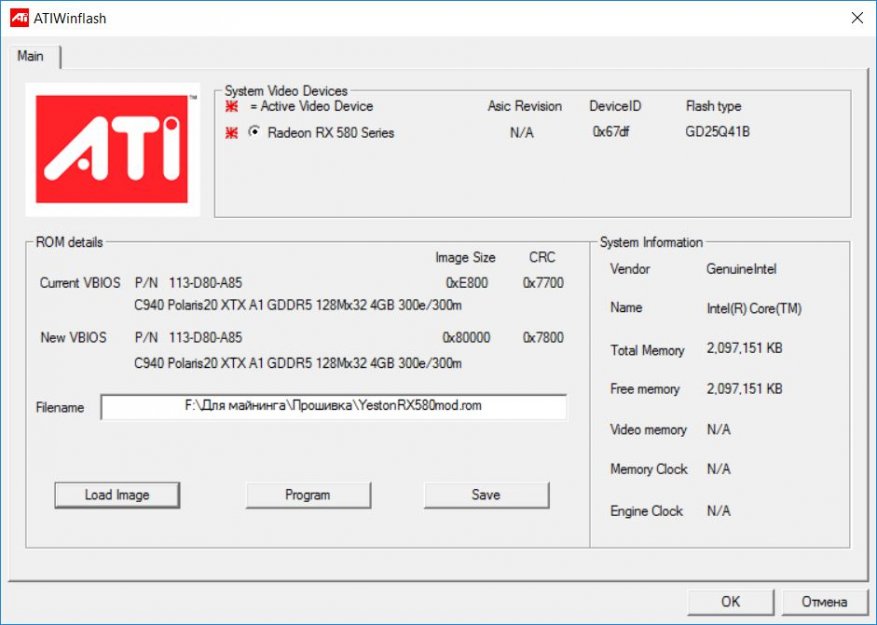
Task: Cancel using the Отмена button
Action: 824,602
